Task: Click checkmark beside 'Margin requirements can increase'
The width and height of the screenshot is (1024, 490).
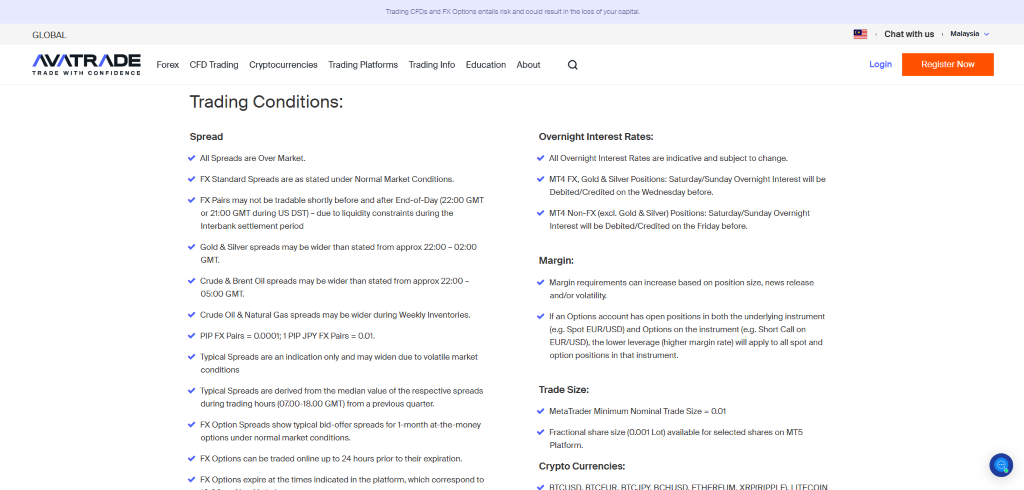Action: coord(540,283)
